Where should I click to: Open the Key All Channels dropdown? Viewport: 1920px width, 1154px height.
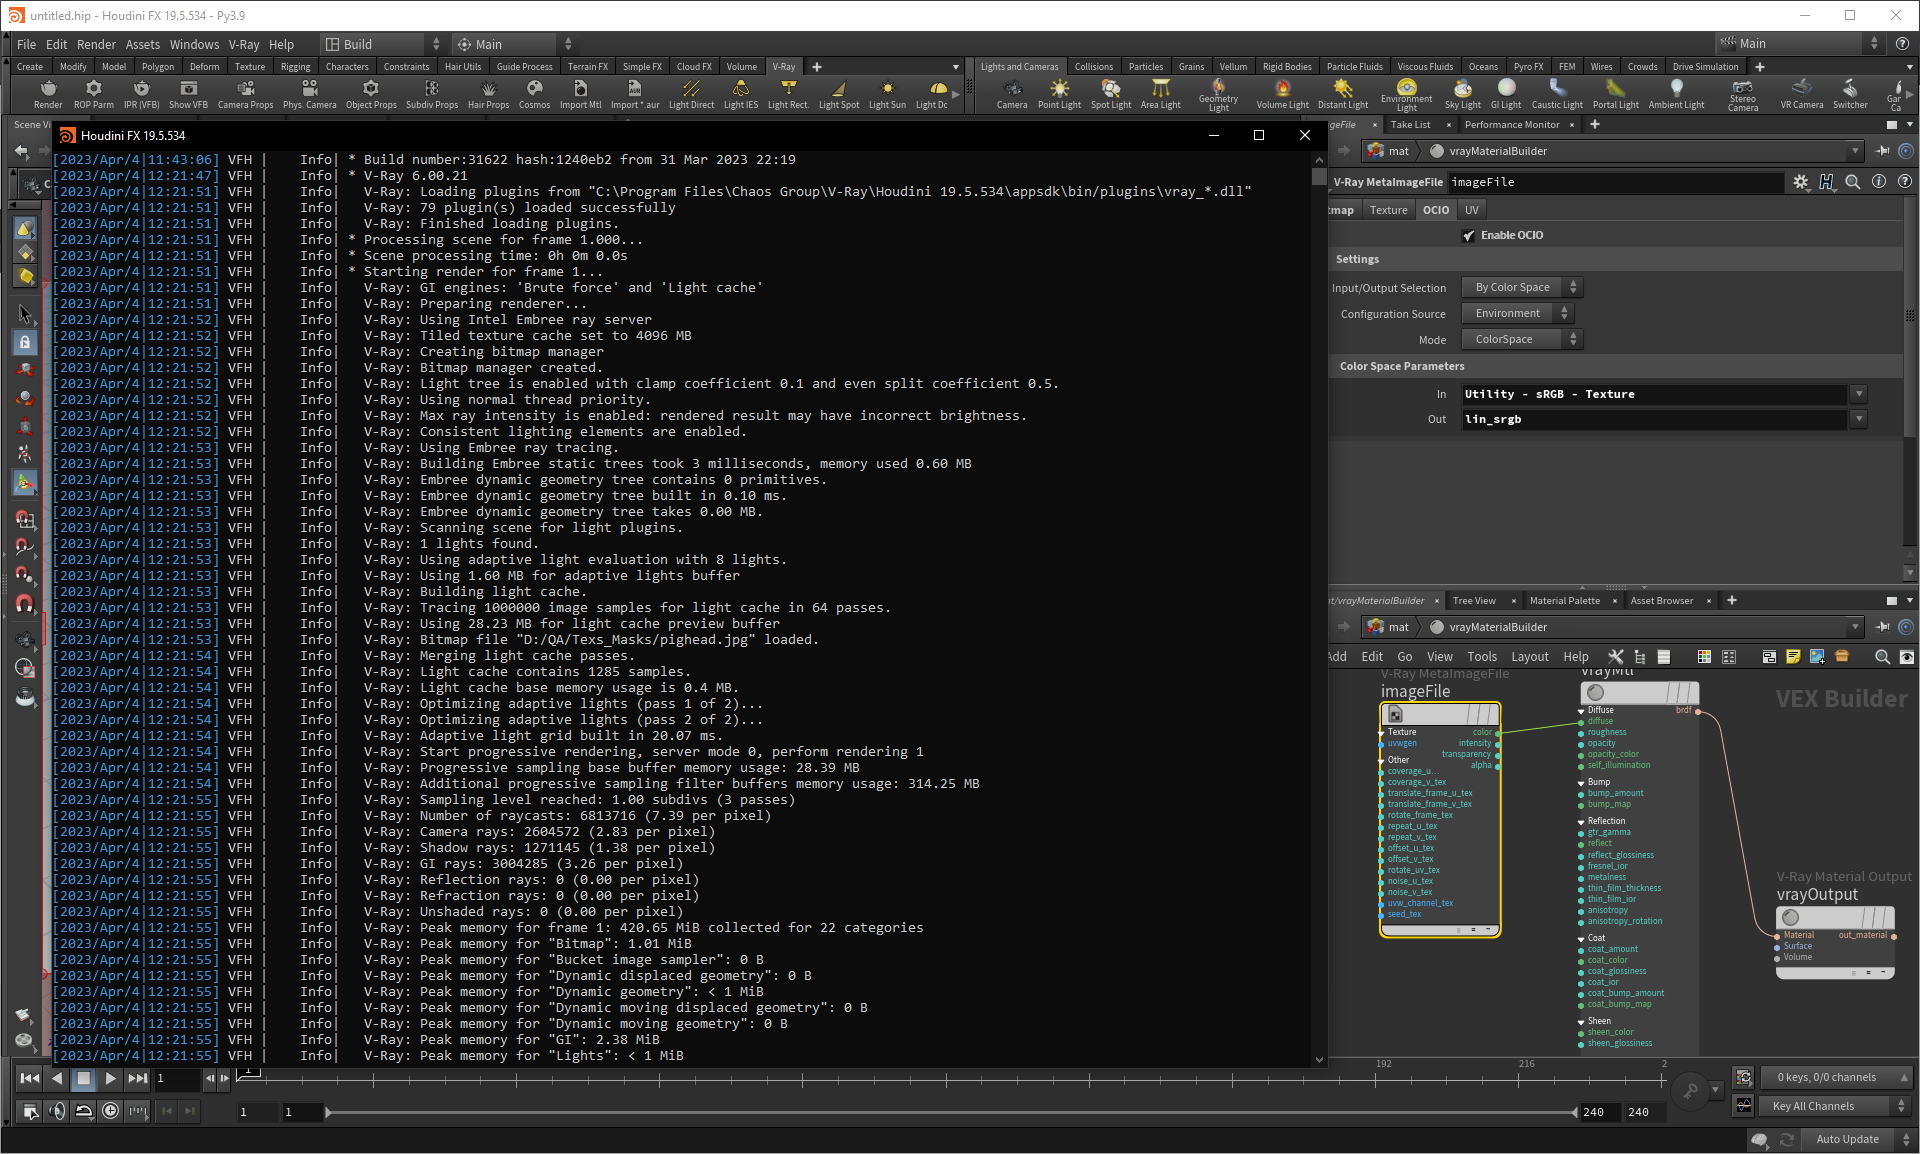click(x=1836, y=1106)
